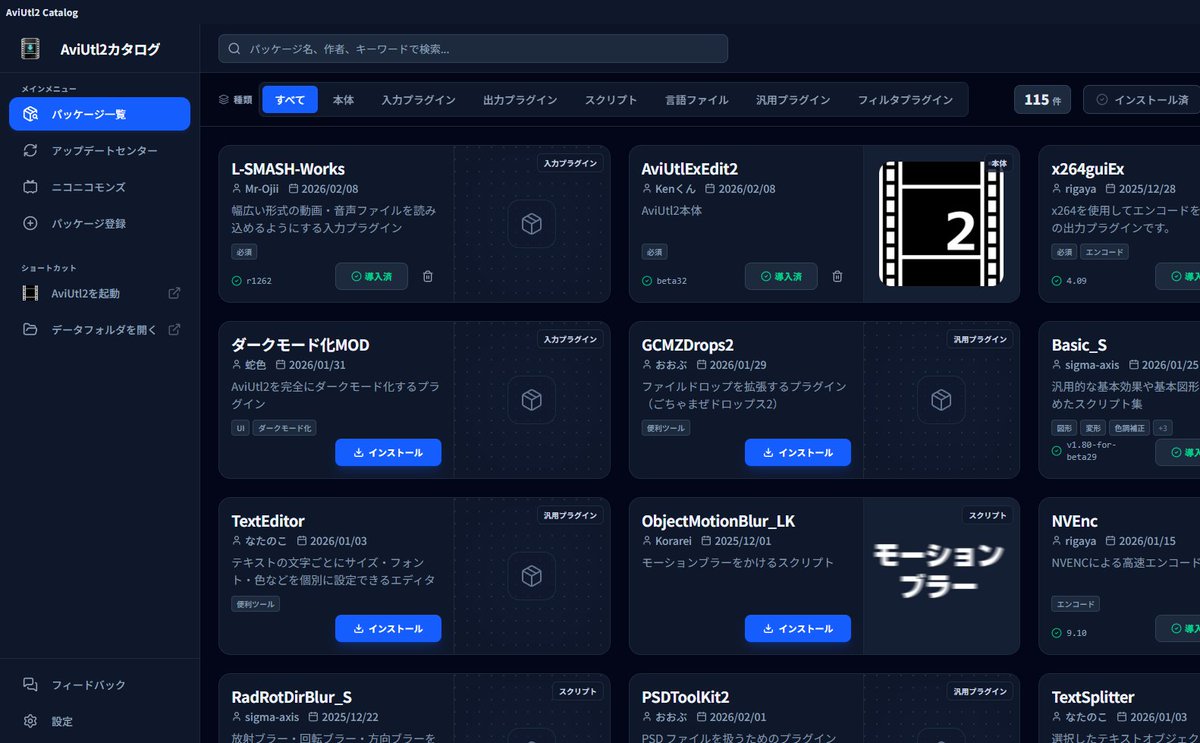This screenshot has height=743, width=1200.
Task: Click the AviUtlExEdit2 film strip thumbnail
Action: click(x=941, y=224)
